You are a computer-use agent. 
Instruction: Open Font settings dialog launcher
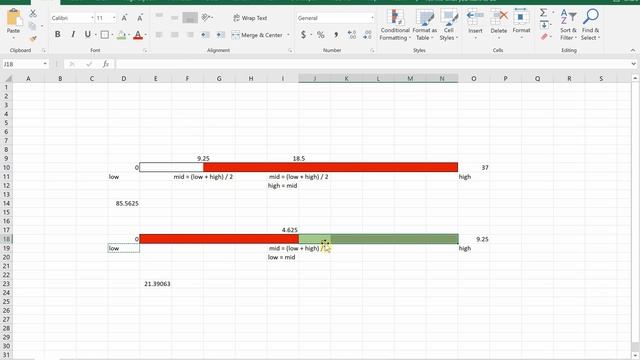145,51
